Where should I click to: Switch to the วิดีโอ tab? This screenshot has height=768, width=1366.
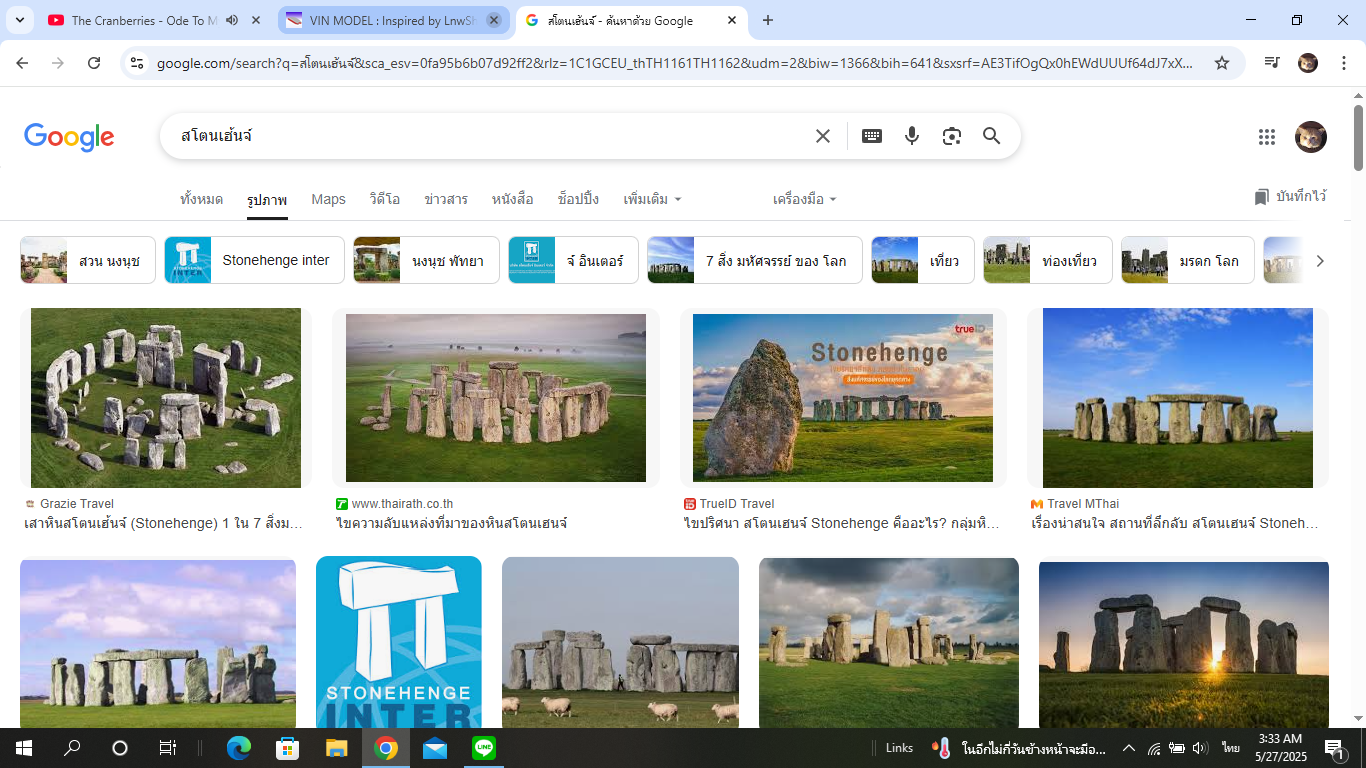(x=384, y=199)
